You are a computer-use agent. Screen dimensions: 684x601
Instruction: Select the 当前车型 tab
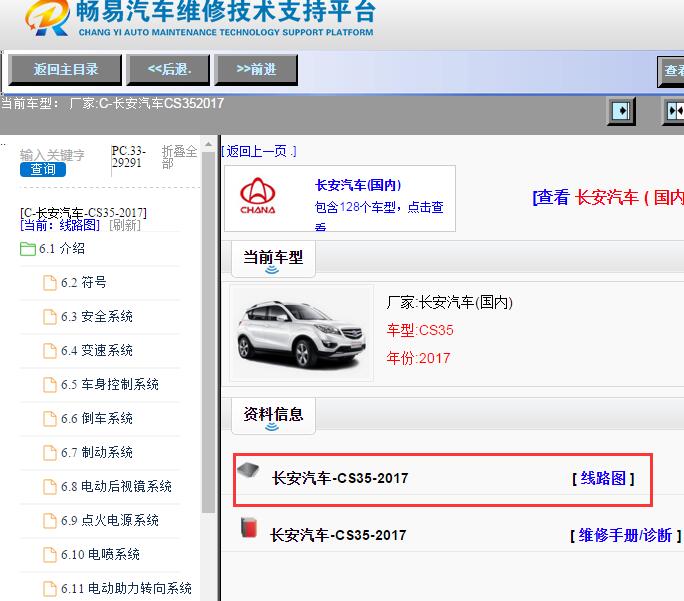tap(273, 258)
